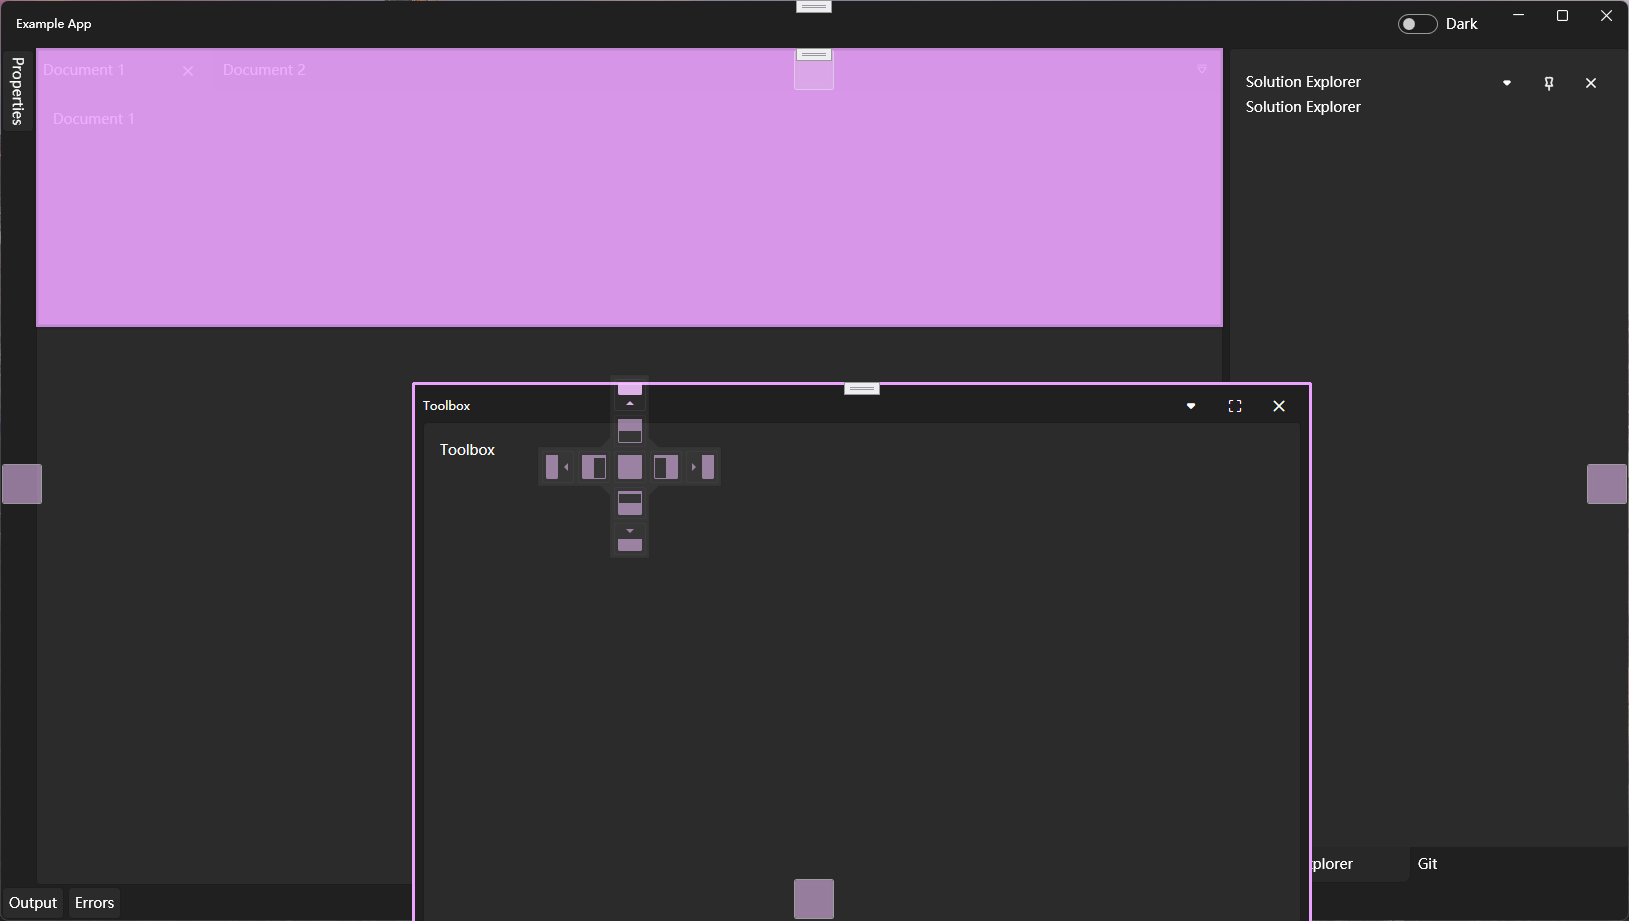1629x921 pixels.
Task: Pin the Solution Explorer panel
Action: pyautogui.click(x=1548, y=83)
